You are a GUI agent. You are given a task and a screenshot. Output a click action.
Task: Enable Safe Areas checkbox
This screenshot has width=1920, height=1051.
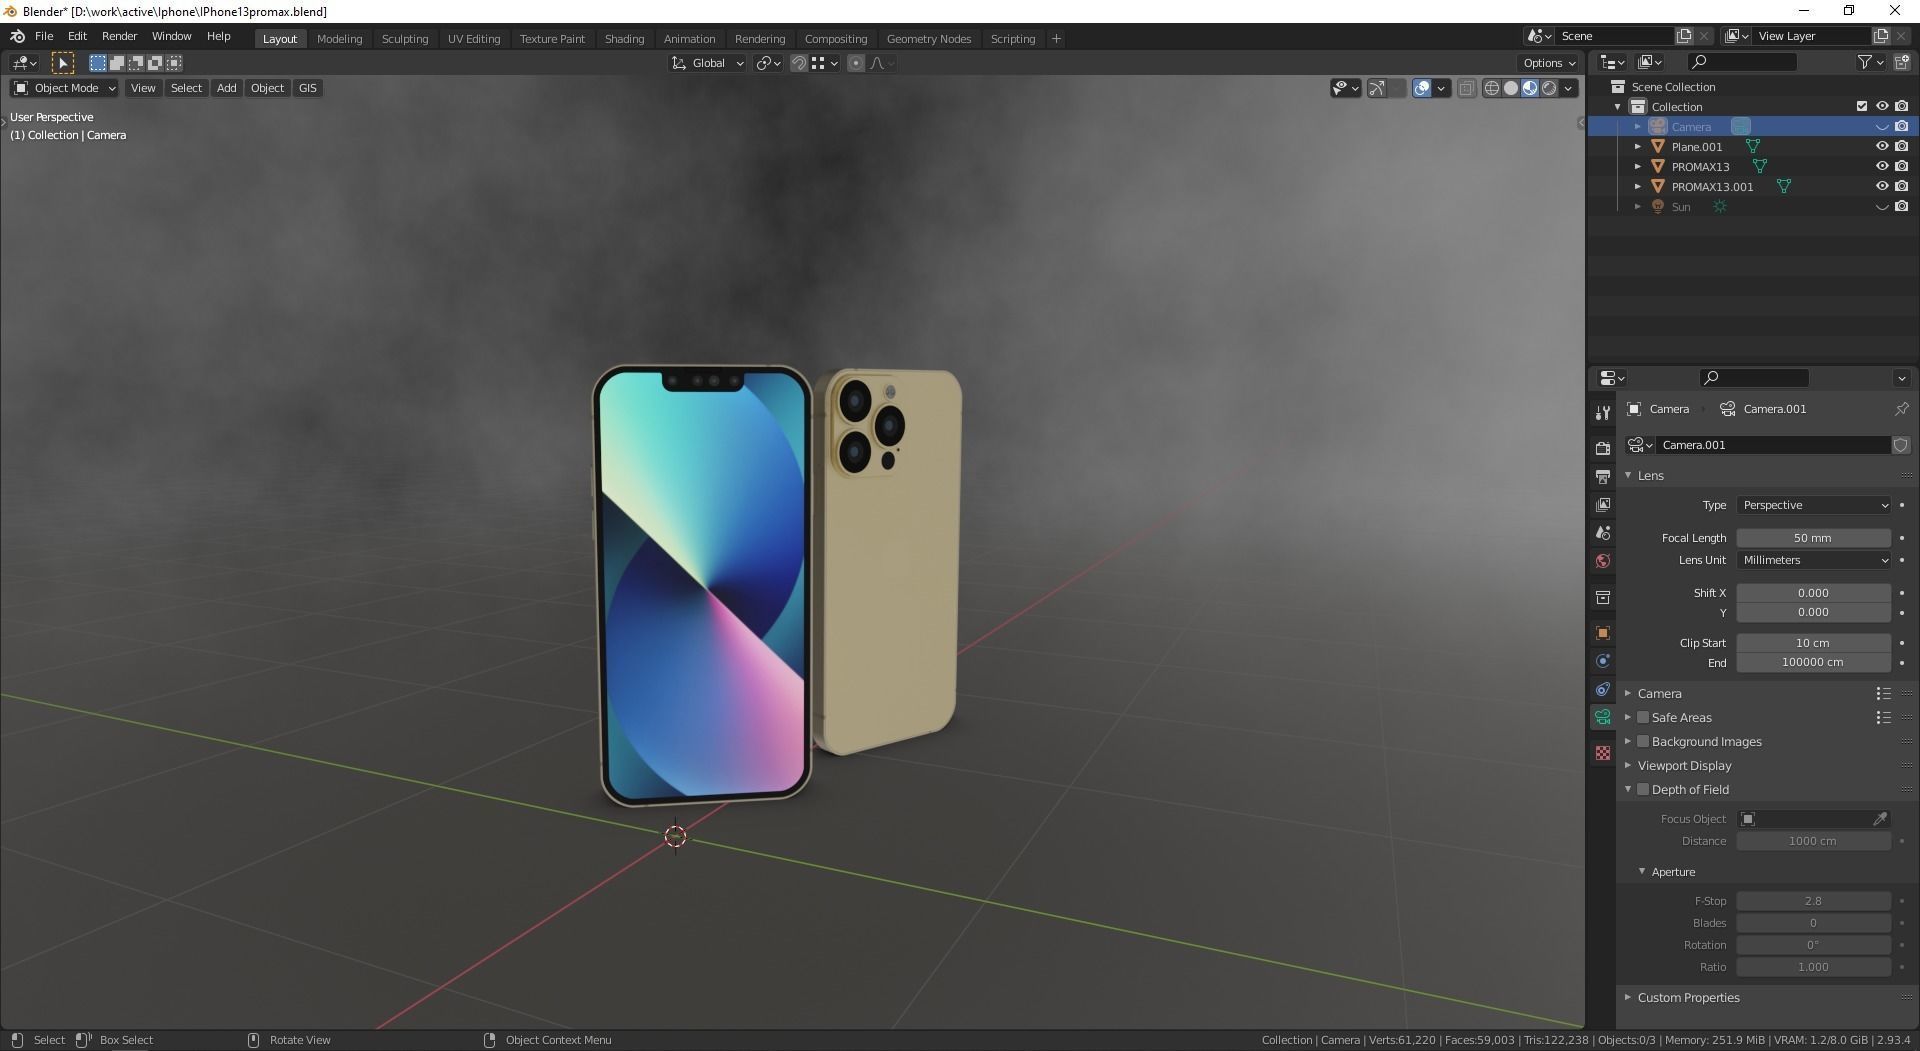point(1643,717)
